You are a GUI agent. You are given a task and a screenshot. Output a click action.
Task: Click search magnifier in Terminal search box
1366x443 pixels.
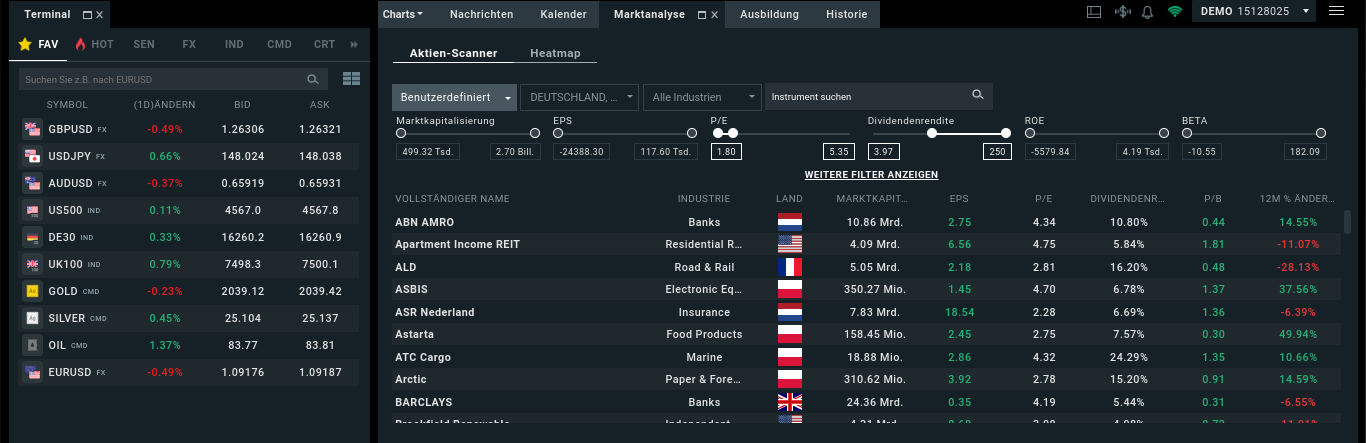tap(313, 79)
